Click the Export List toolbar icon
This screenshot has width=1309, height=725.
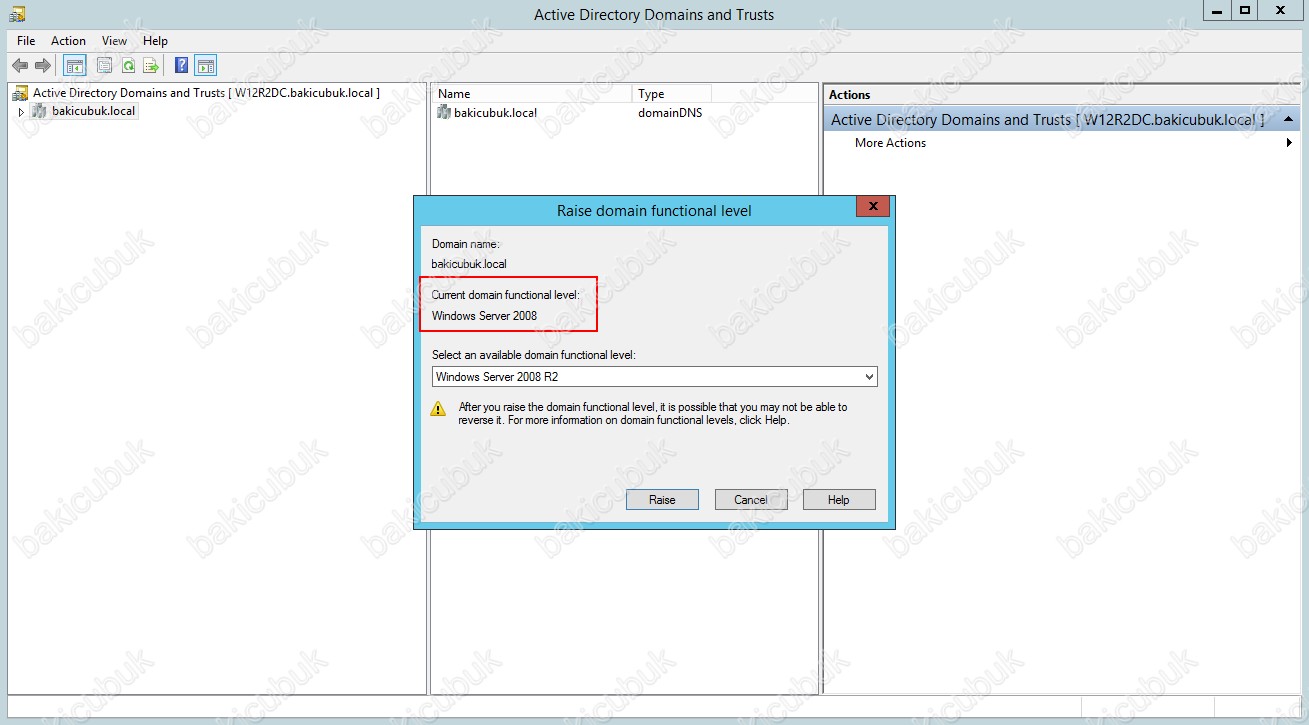pos(151,66)
